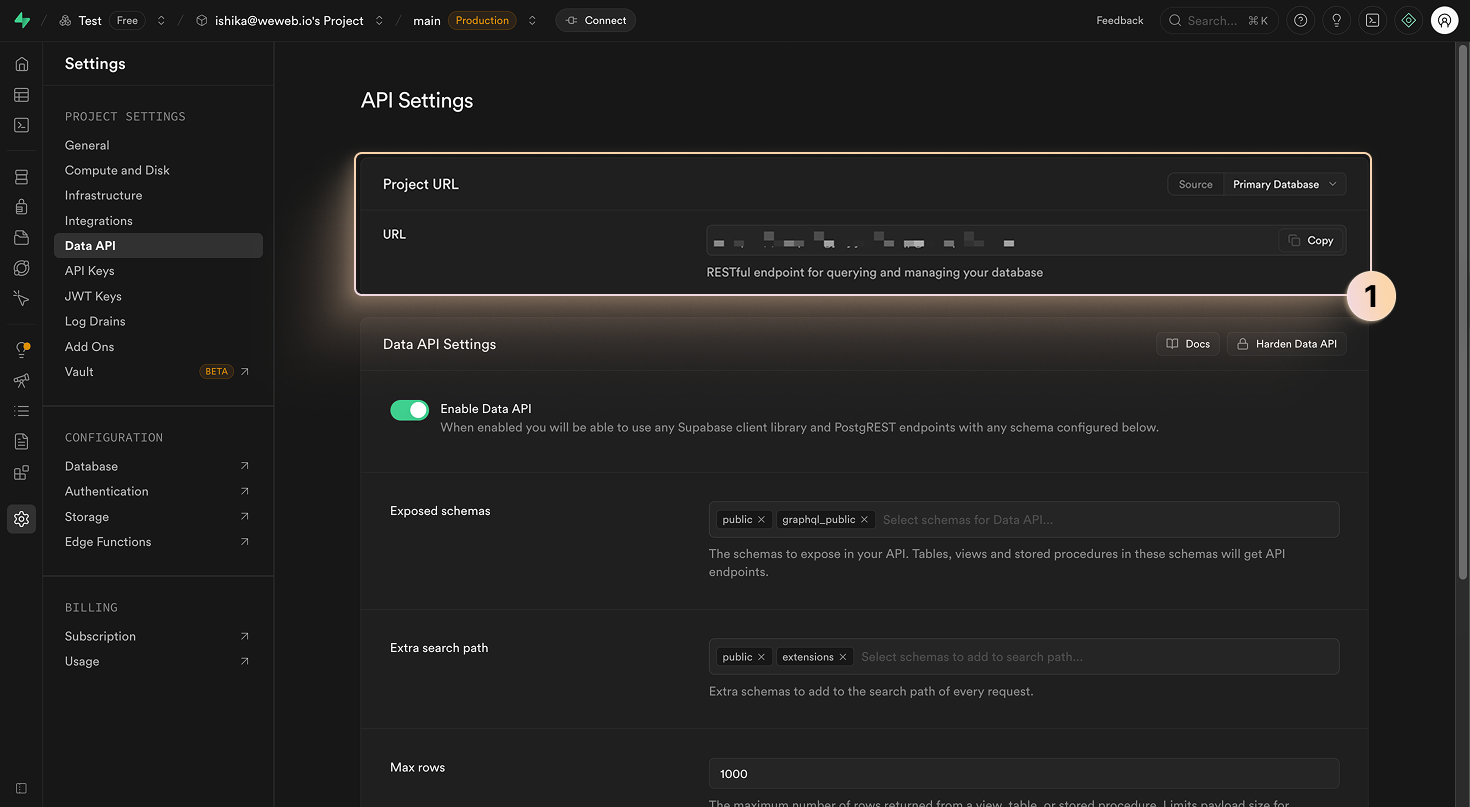
Task: Go to JWT Keys settings
Action: click(x=92, y=296)
